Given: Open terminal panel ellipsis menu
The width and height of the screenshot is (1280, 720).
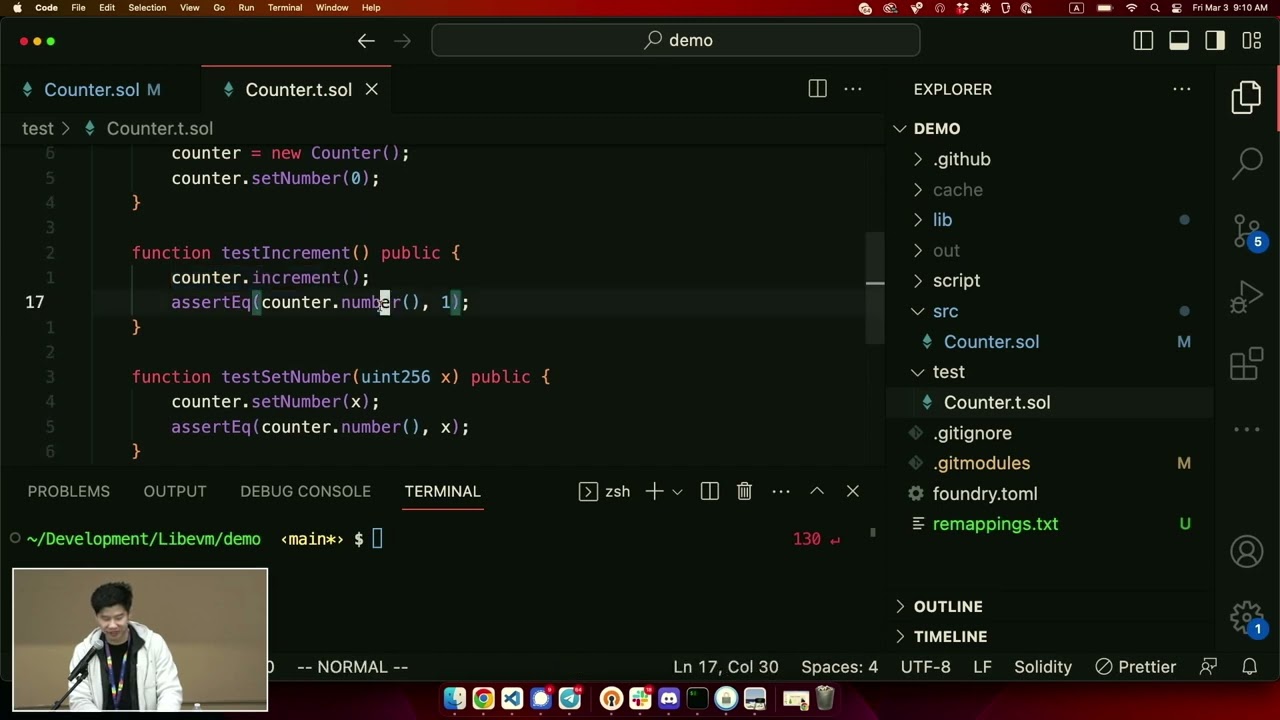Looking at the screenshot, I should click(x=781, y=491).
